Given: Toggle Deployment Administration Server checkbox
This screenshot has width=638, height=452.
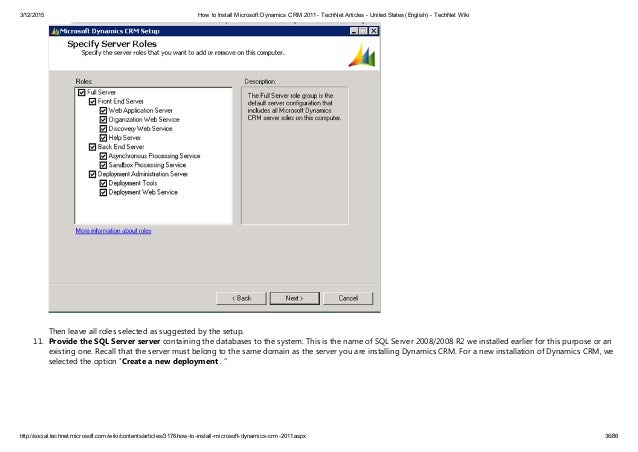Looking at the screenshot, I should pyautogui.click(x=92, y=174).
